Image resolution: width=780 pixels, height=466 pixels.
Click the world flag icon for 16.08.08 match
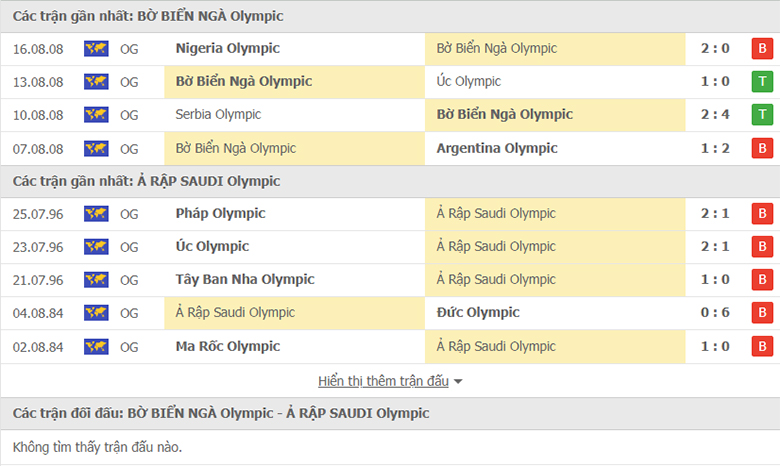(x=96, y=49)
